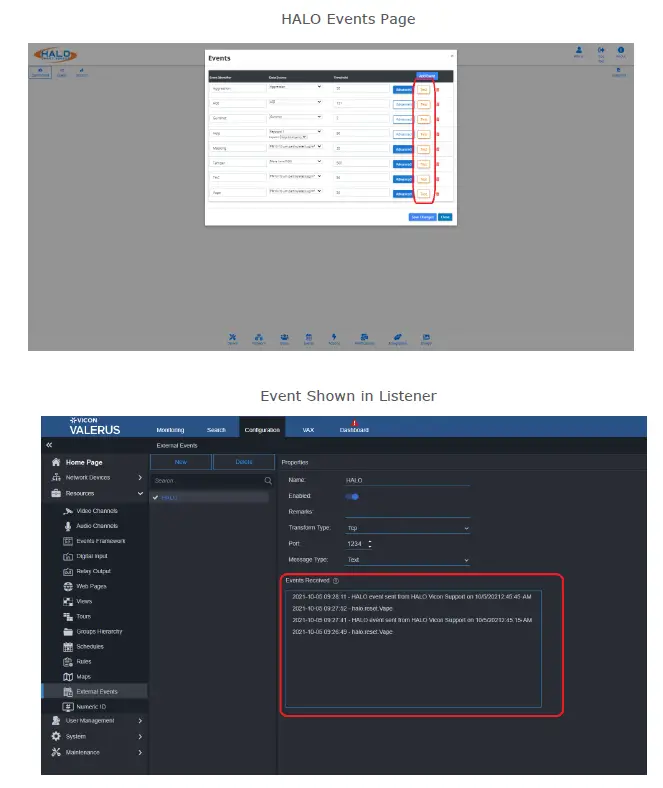Click Advanced button in Masking row
This screenshot has width=663, height=788.
403,150
